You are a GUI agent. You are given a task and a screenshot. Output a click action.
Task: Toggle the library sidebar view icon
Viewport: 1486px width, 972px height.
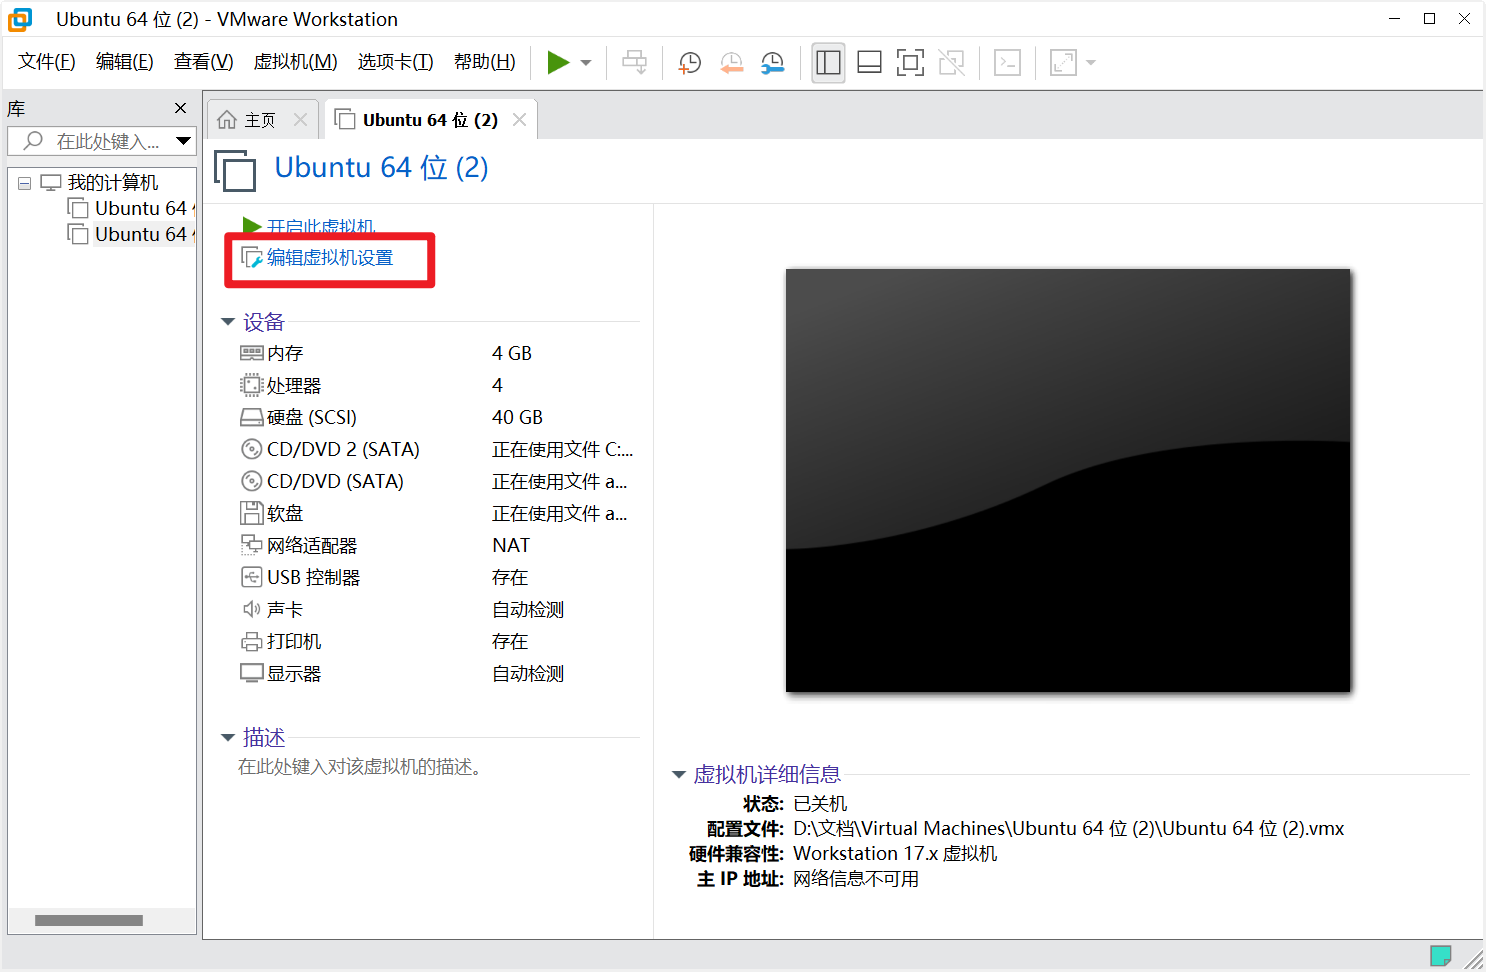tap(828, 63)
